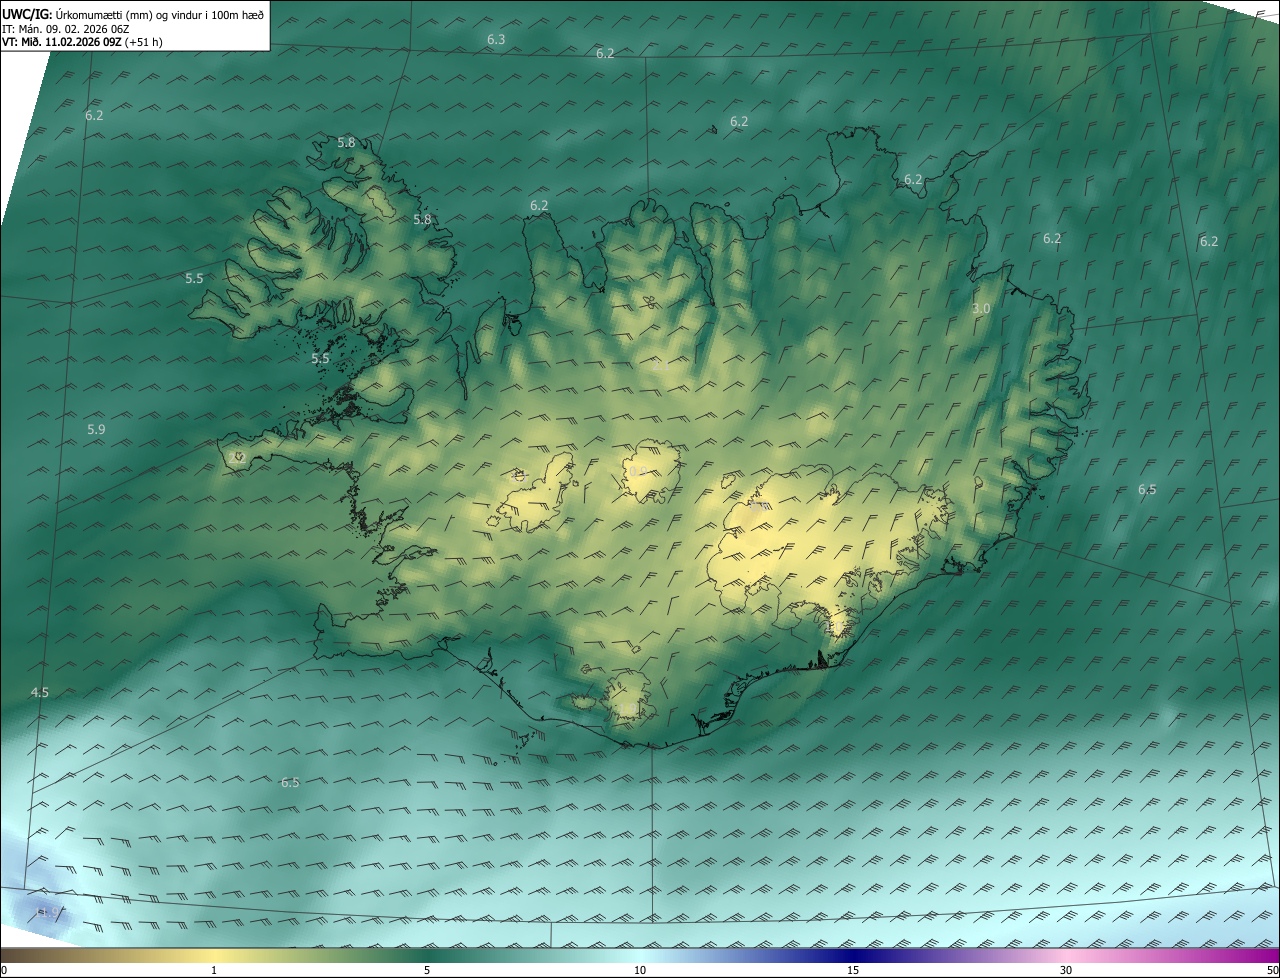Click the 5.9 value label
1280x978 pixels.
click(x=96, y=429)
